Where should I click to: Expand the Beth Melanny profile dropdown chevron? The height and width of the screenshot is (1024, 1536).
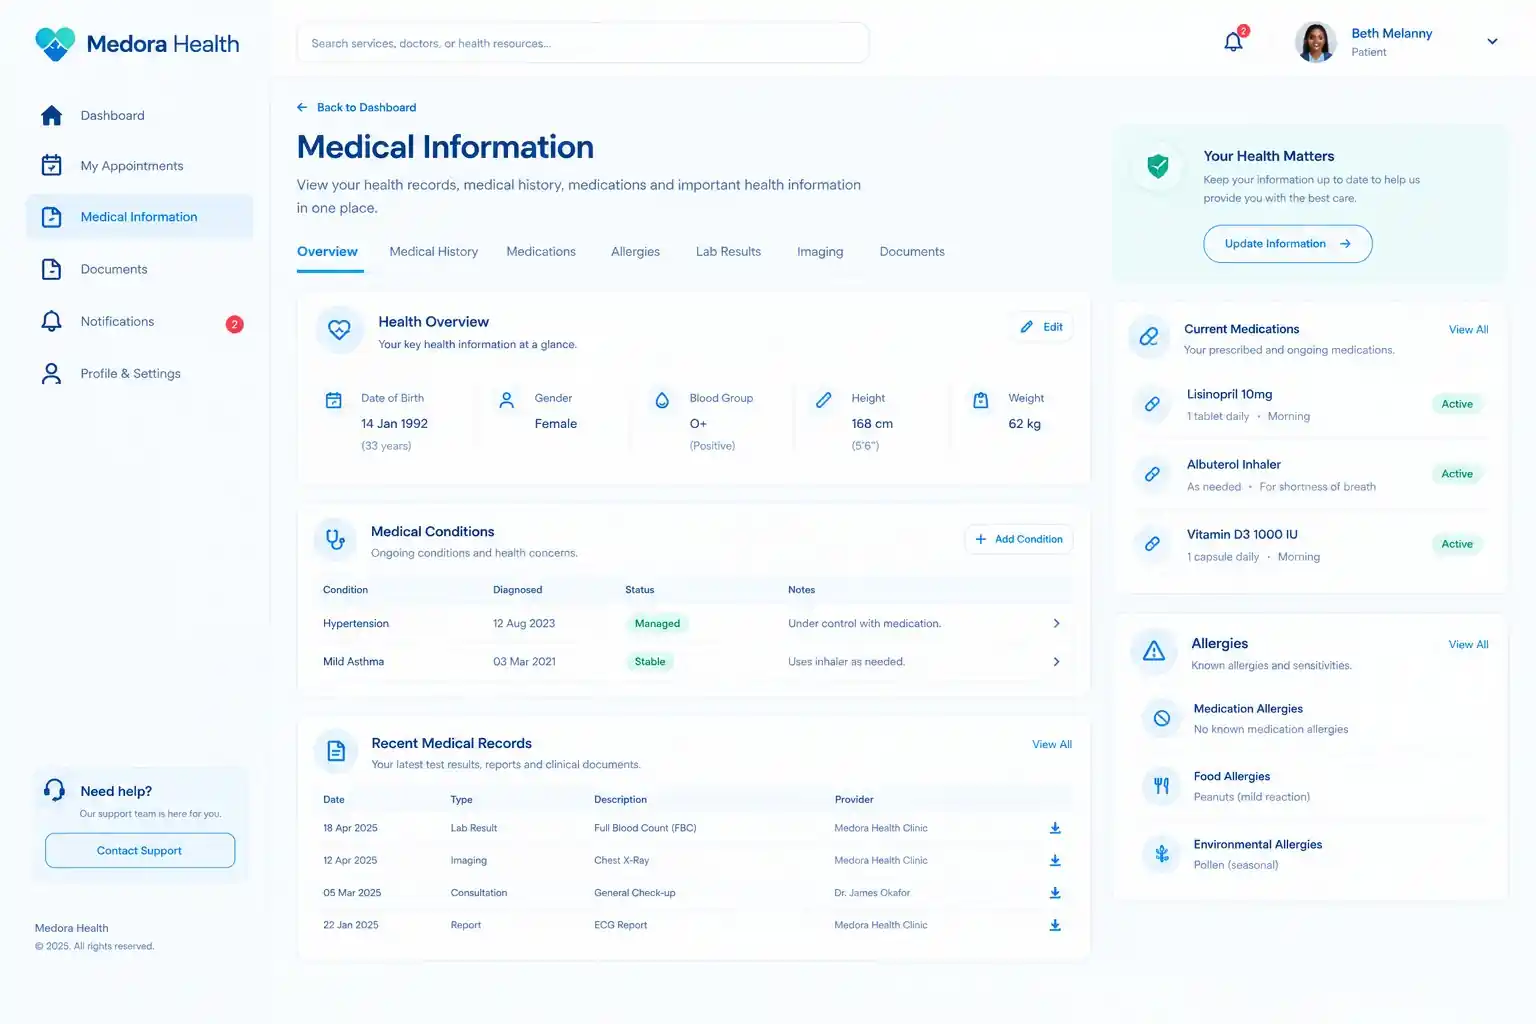(x=1492, y=42)
